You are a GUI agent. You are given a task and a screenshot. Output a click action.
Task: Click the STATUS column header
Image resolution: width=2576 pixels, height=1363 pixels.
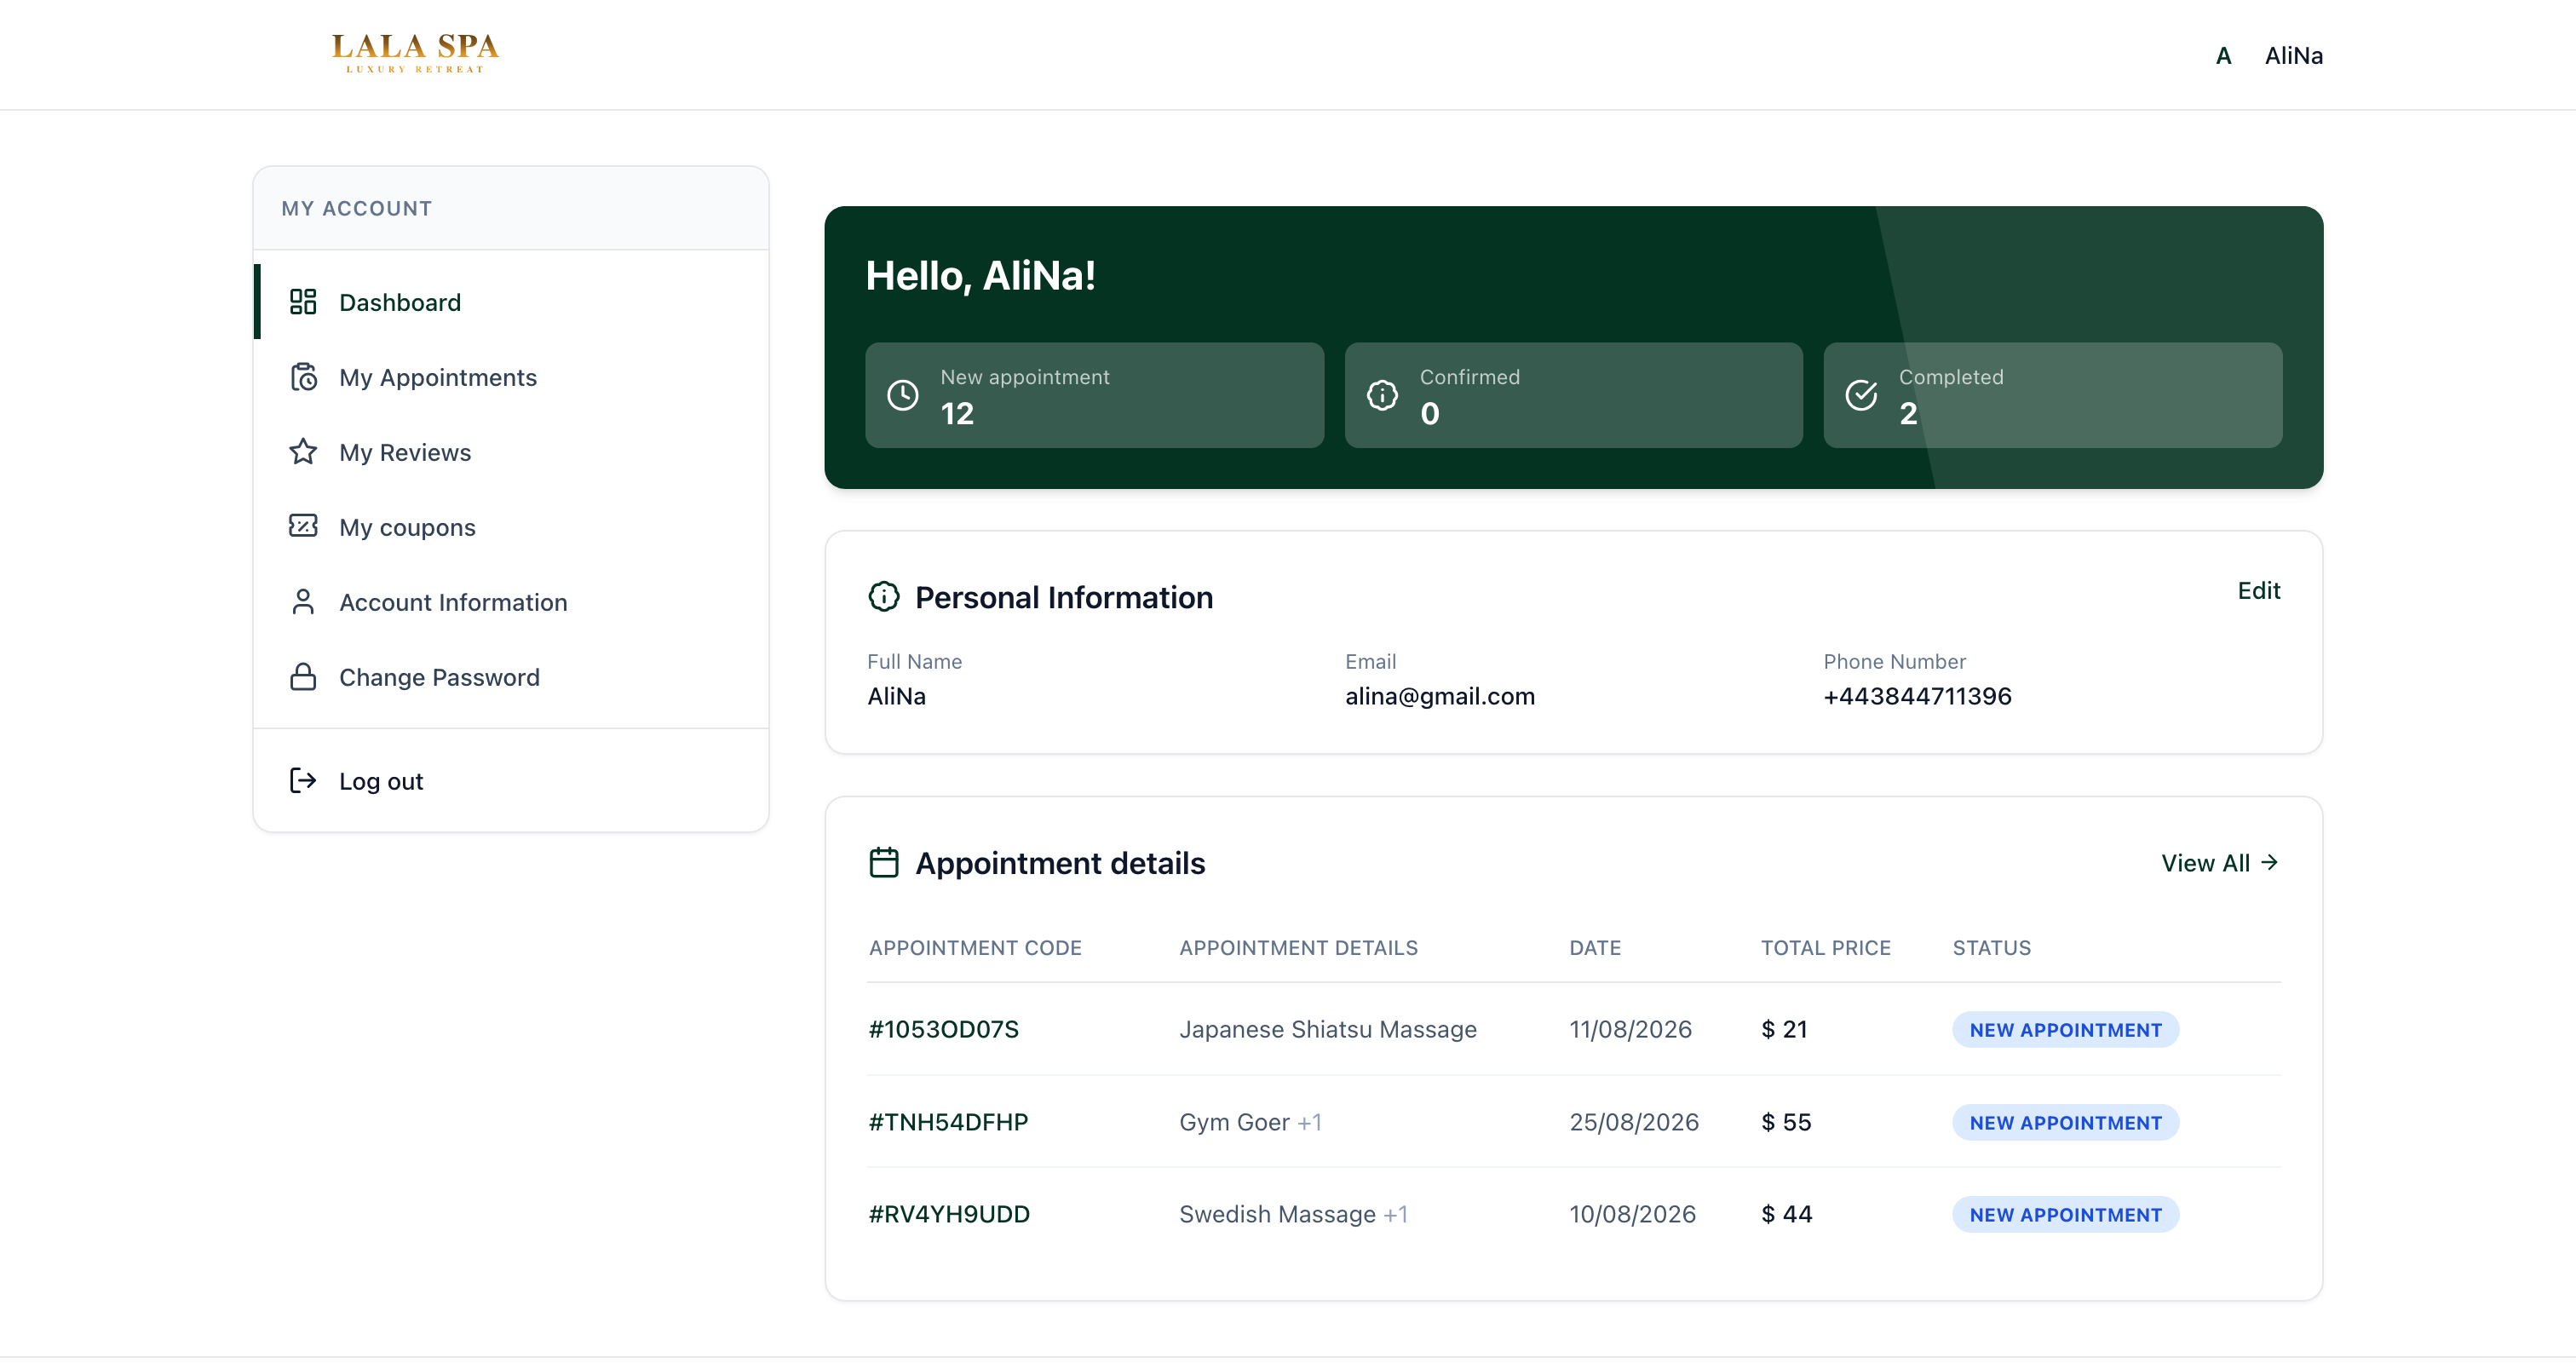coord(1991,948)
